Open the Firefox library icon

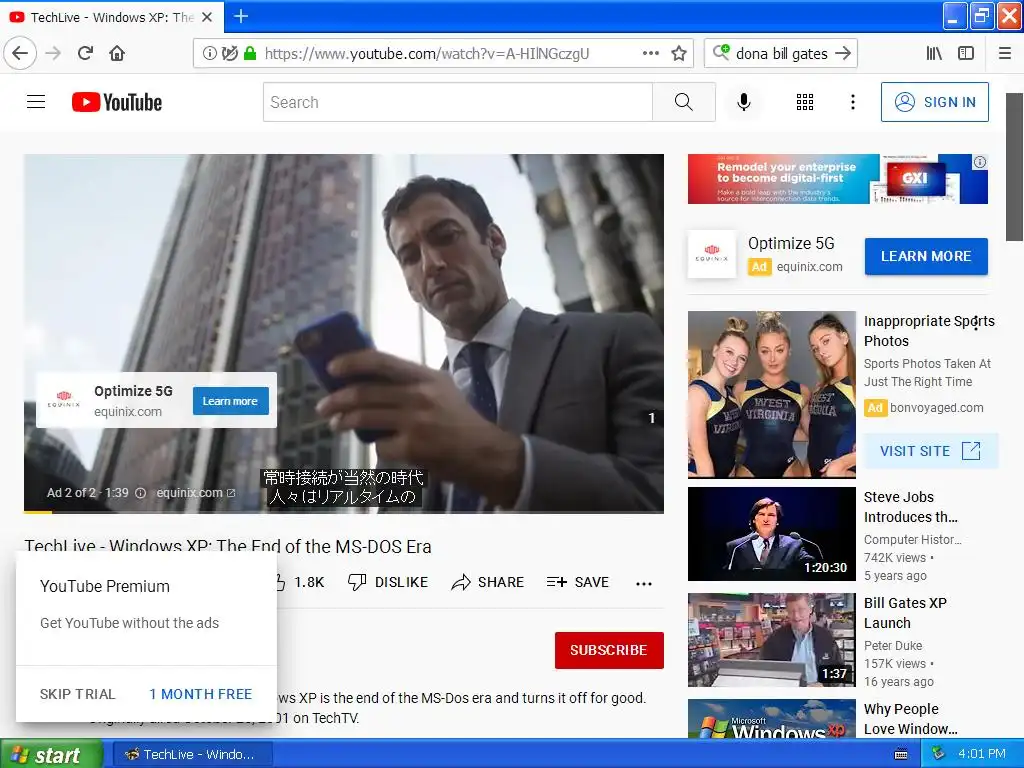[934, 53]
